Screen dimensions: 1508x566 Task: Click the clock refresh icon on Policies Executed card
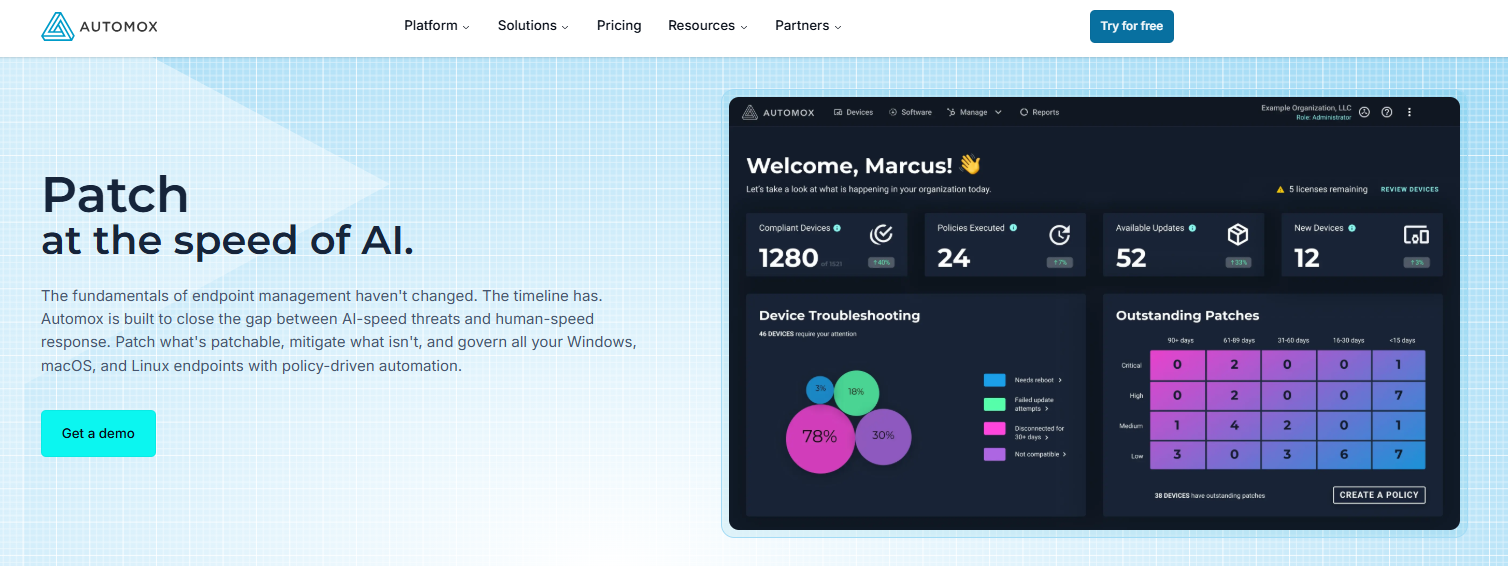1059,235
